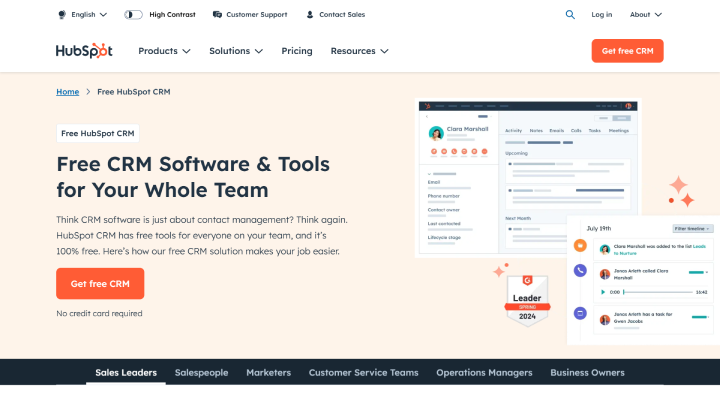
Task: Expand the Resources menu
Action: point(359,51)
